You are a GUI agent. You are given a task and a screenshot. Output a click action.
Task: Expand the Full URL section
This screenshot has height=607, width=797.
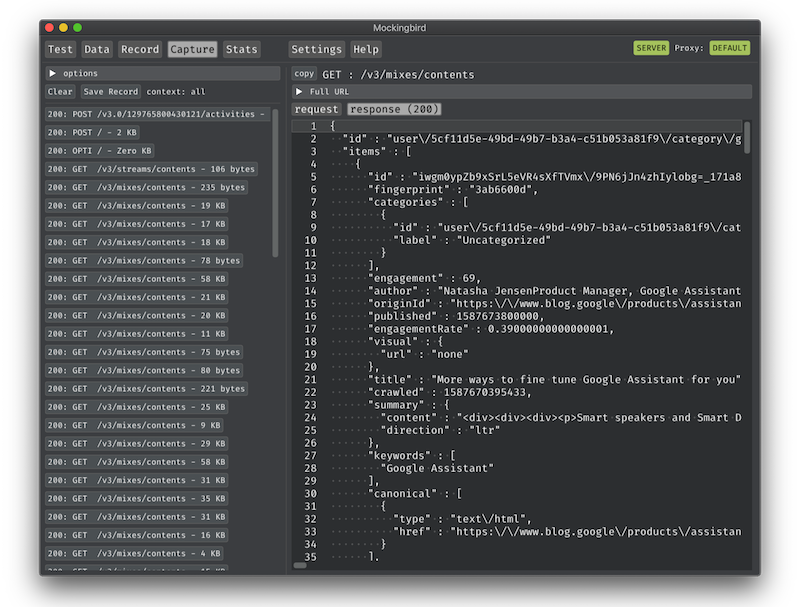299,92
